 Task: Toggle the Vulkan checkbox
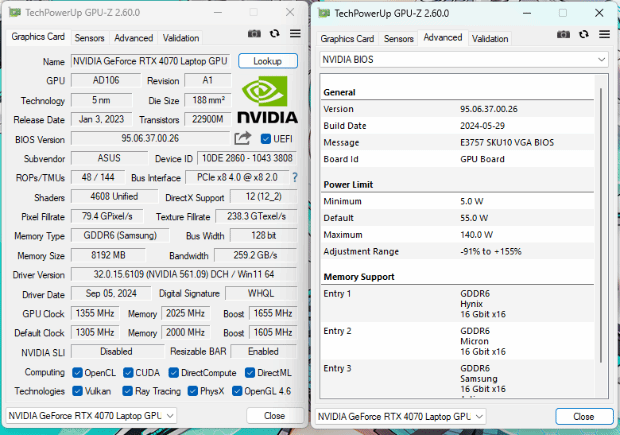pyautogui.click(x=77, y=391)
